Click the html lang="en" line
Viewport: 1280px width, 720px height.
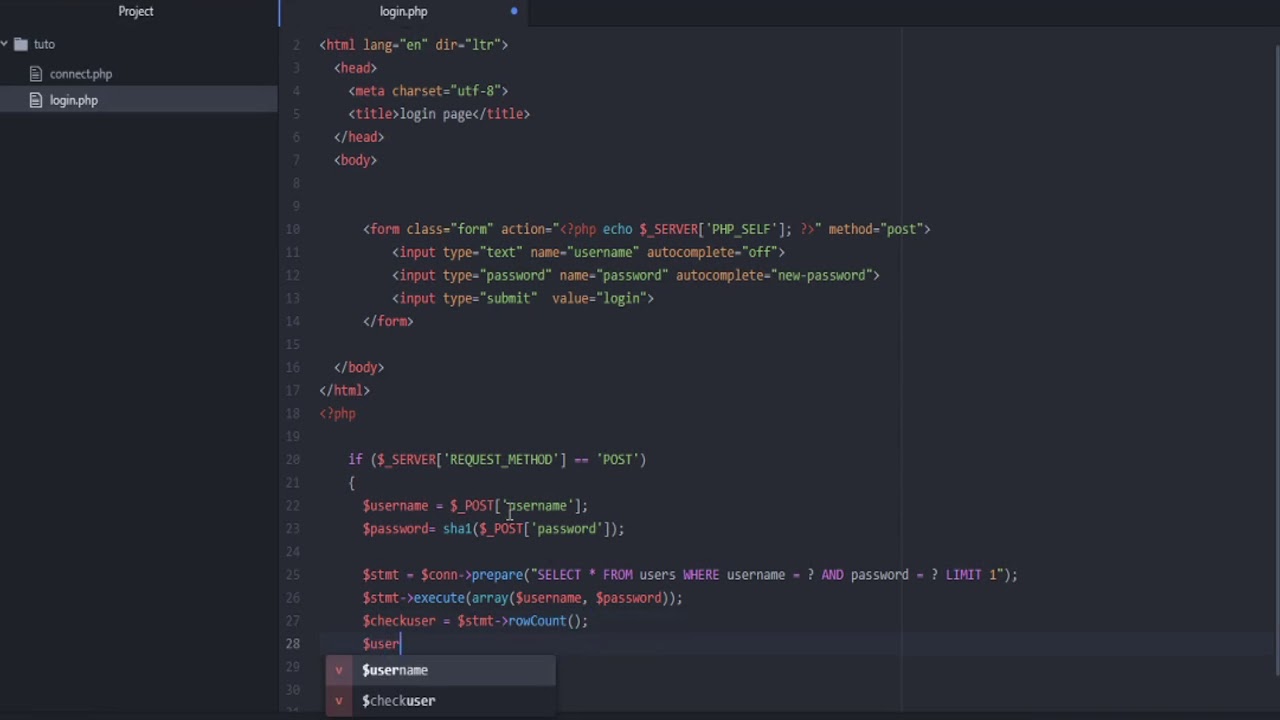[x=413, y=45]
